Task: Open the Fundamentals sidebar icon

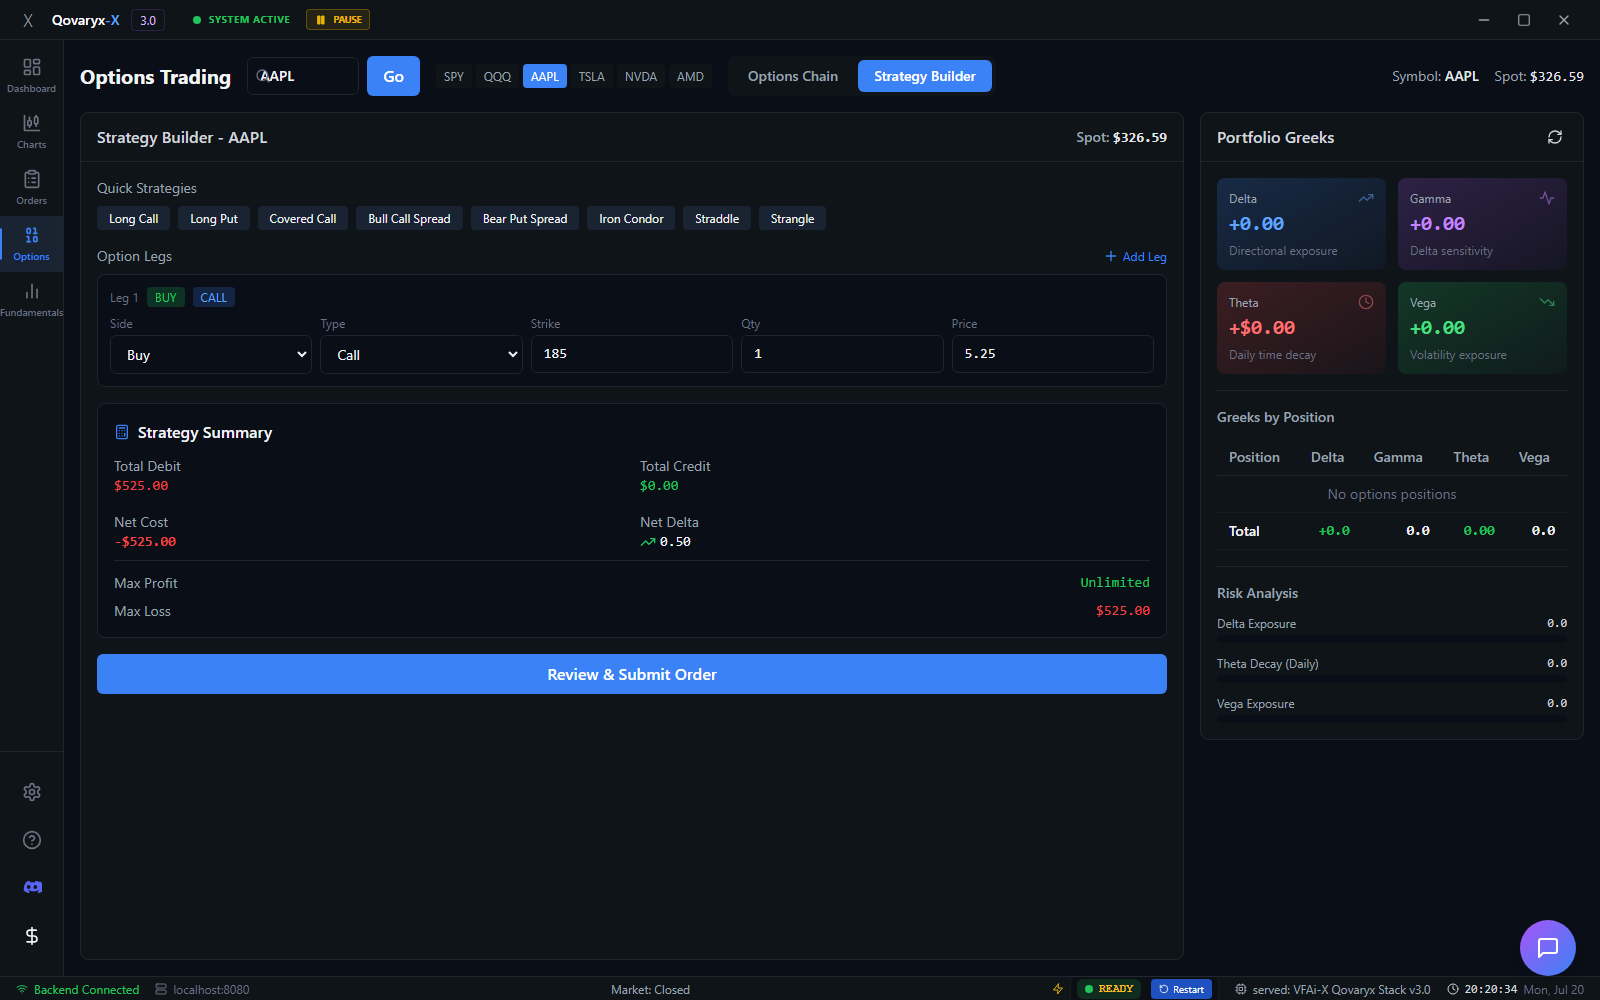Action: [x=31, y=299]
